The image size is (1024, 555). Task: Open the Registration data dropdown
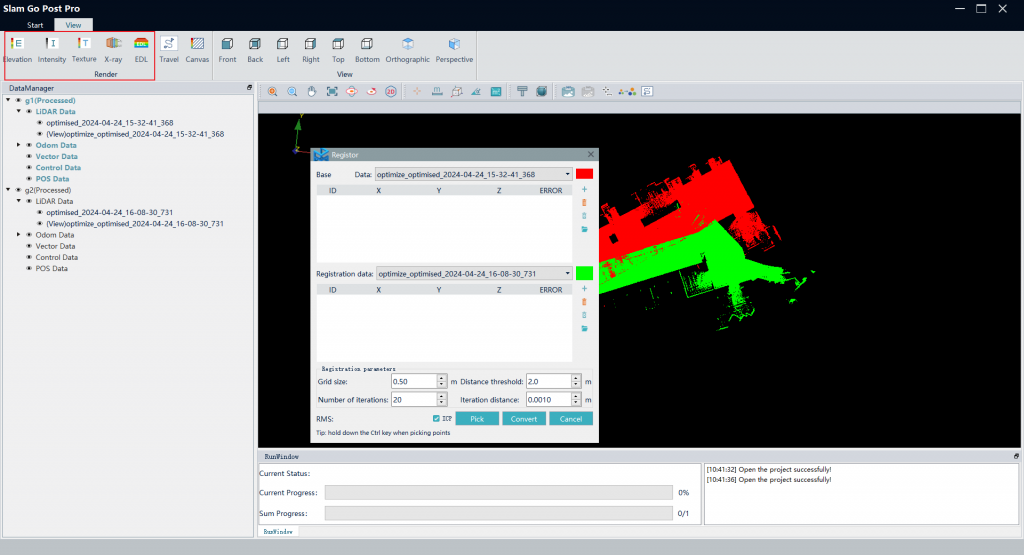click(x=568, y=273)
